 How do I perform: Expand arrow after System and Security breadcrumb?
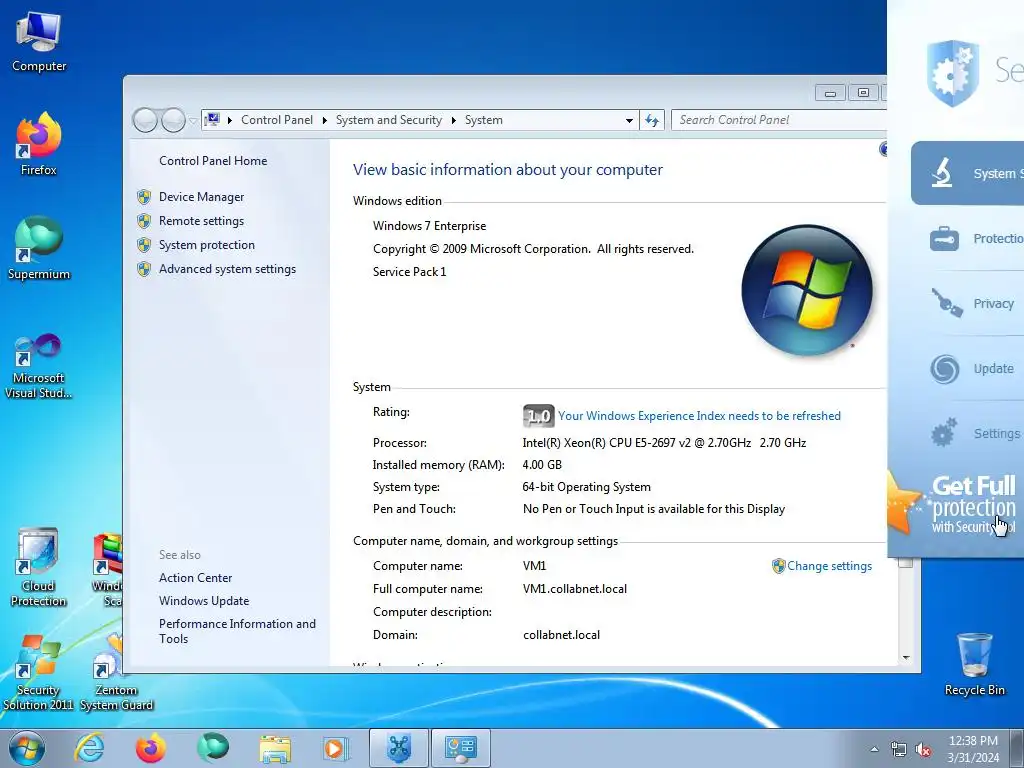[x=453, y=120]
